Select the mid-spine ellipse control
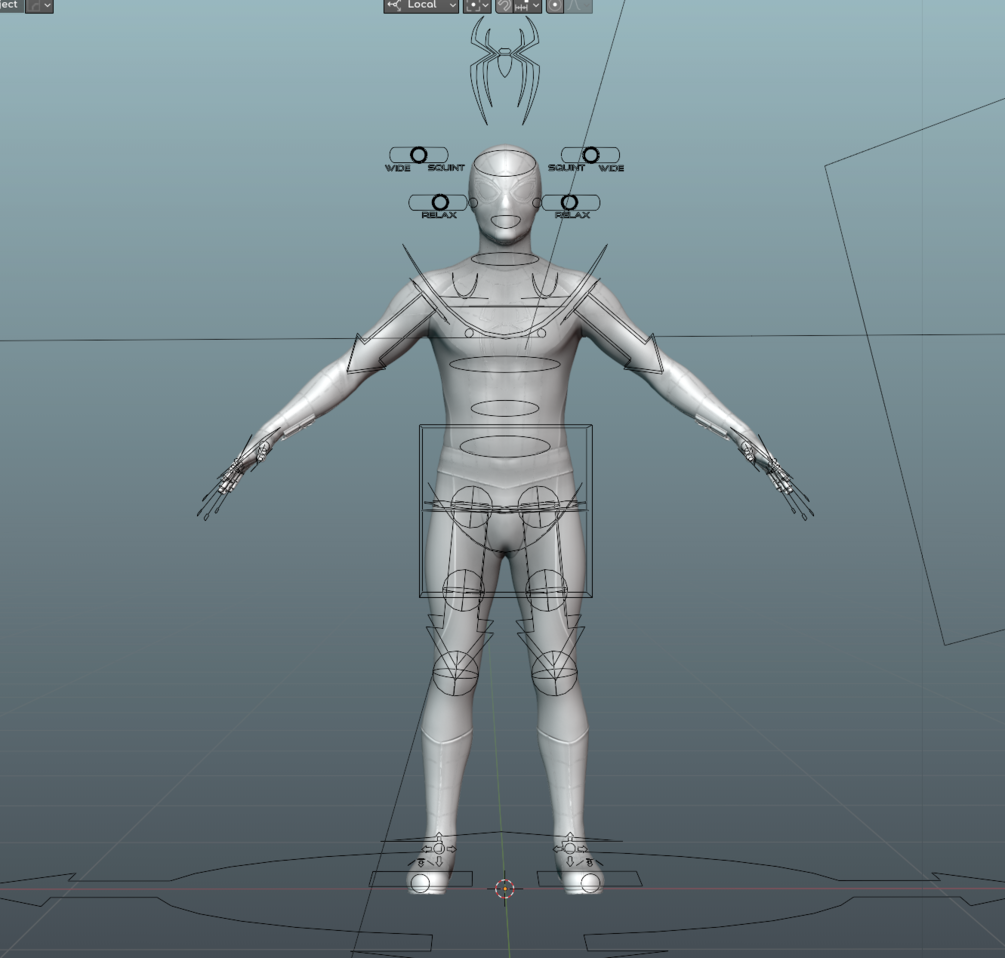The width and height of the screenshot is (1005, 958). click(x=504, y=408)
